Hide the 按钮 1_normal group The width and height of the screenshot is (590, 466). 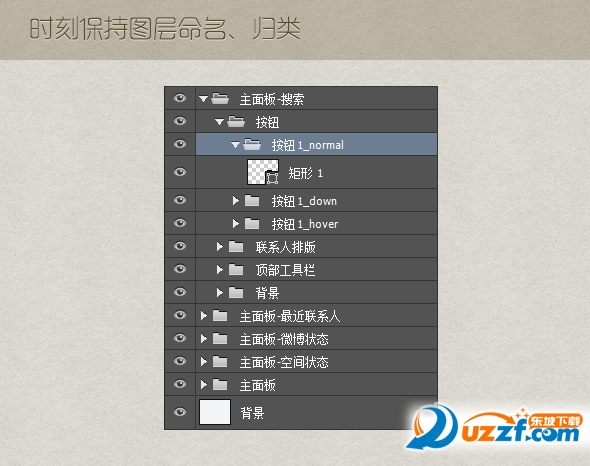click(x=180, y=144)
